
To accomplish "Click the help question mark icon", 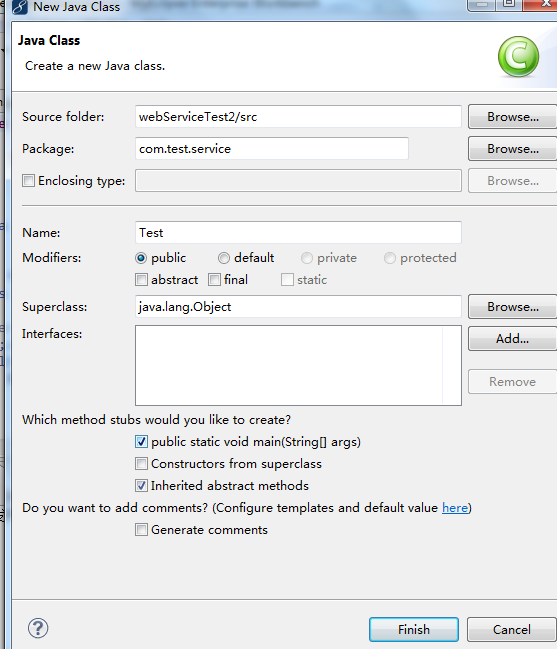I will point(38,628).
